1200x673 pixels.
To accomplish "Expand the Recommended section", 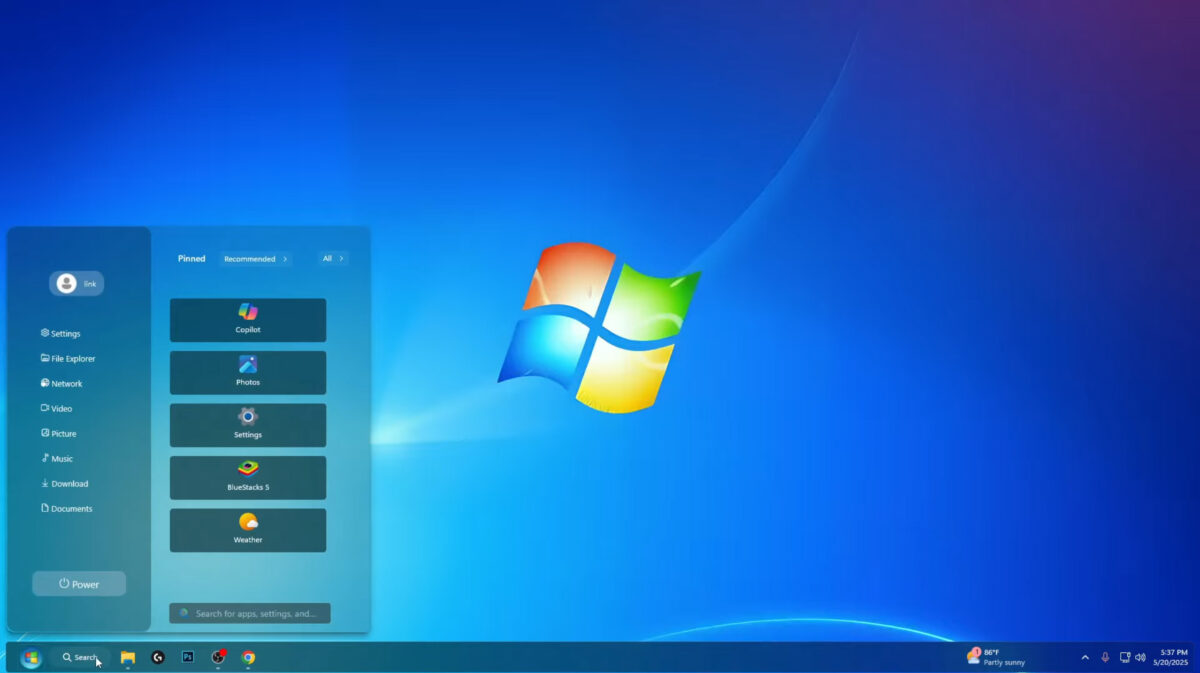I will pyautogui.click(x=254, y=258).
